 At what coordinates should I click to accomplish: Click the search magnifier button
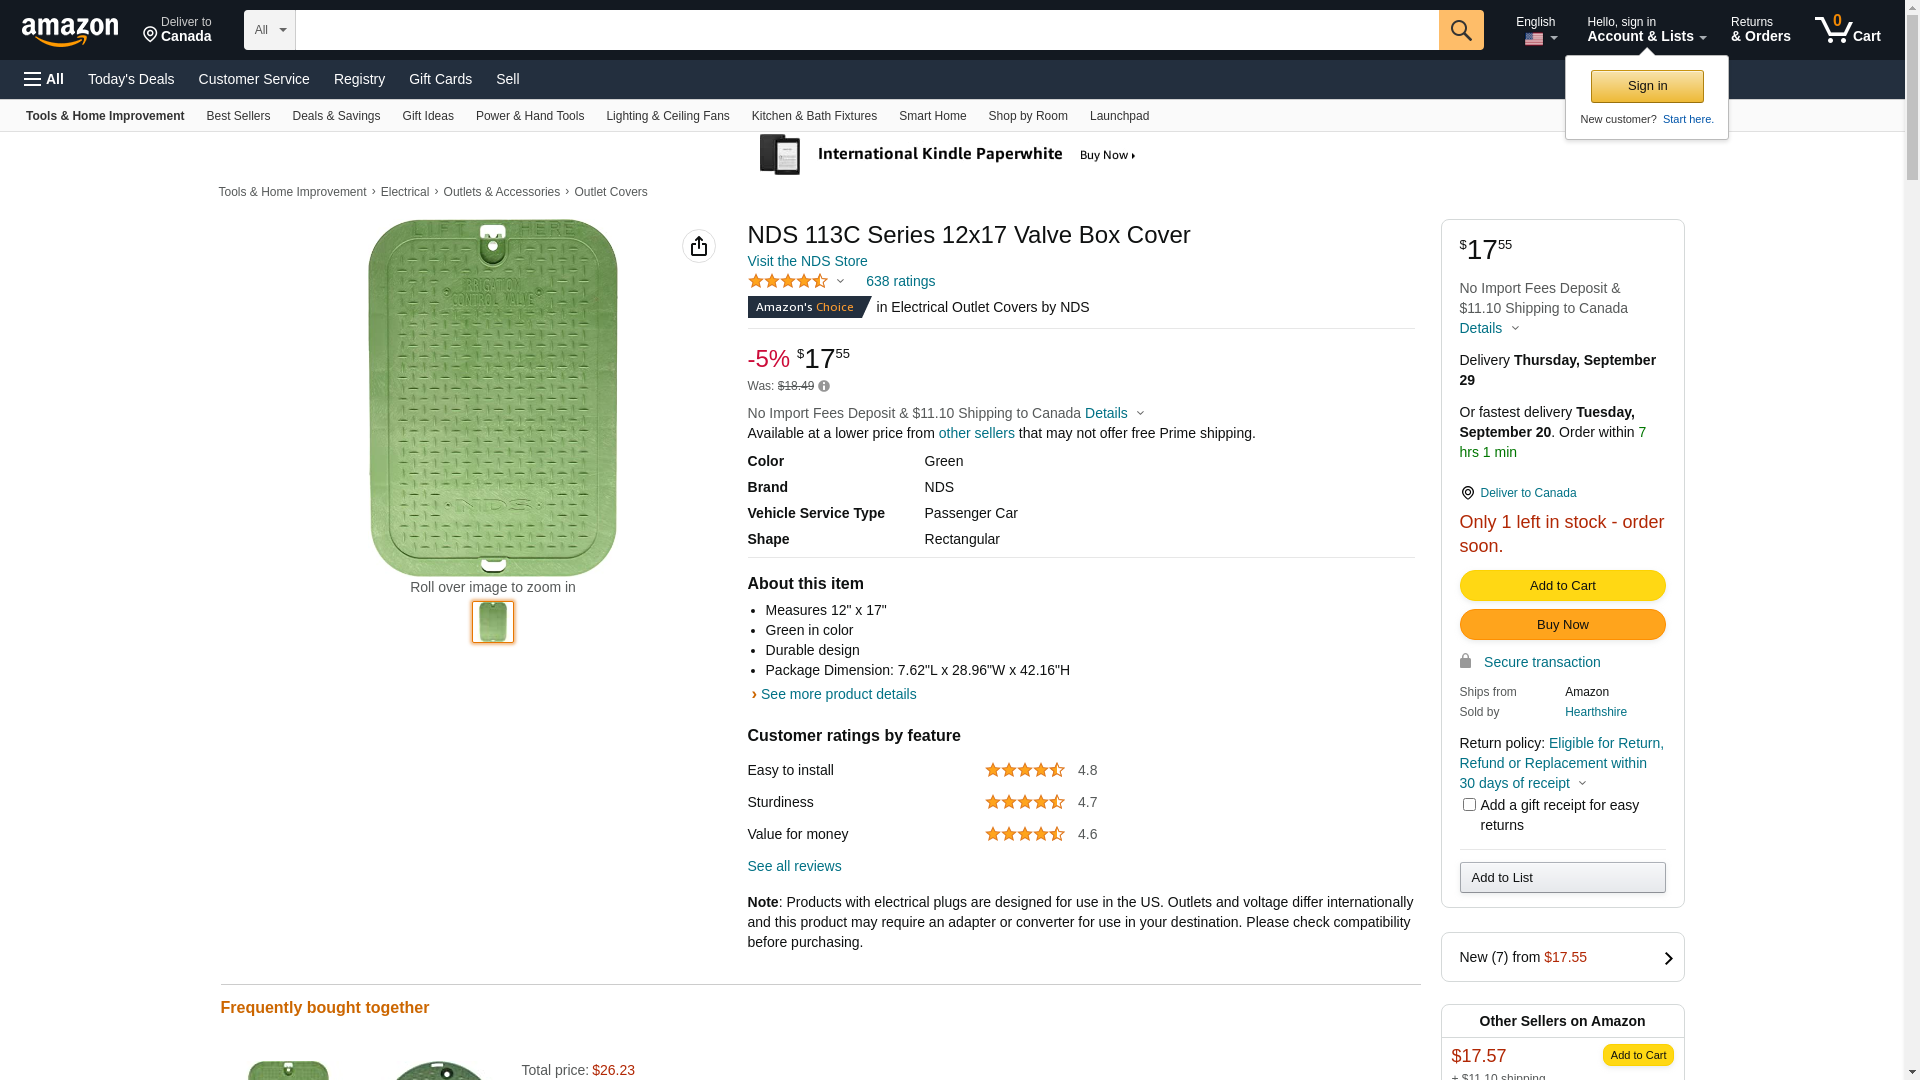click(x=1461, y=30)
